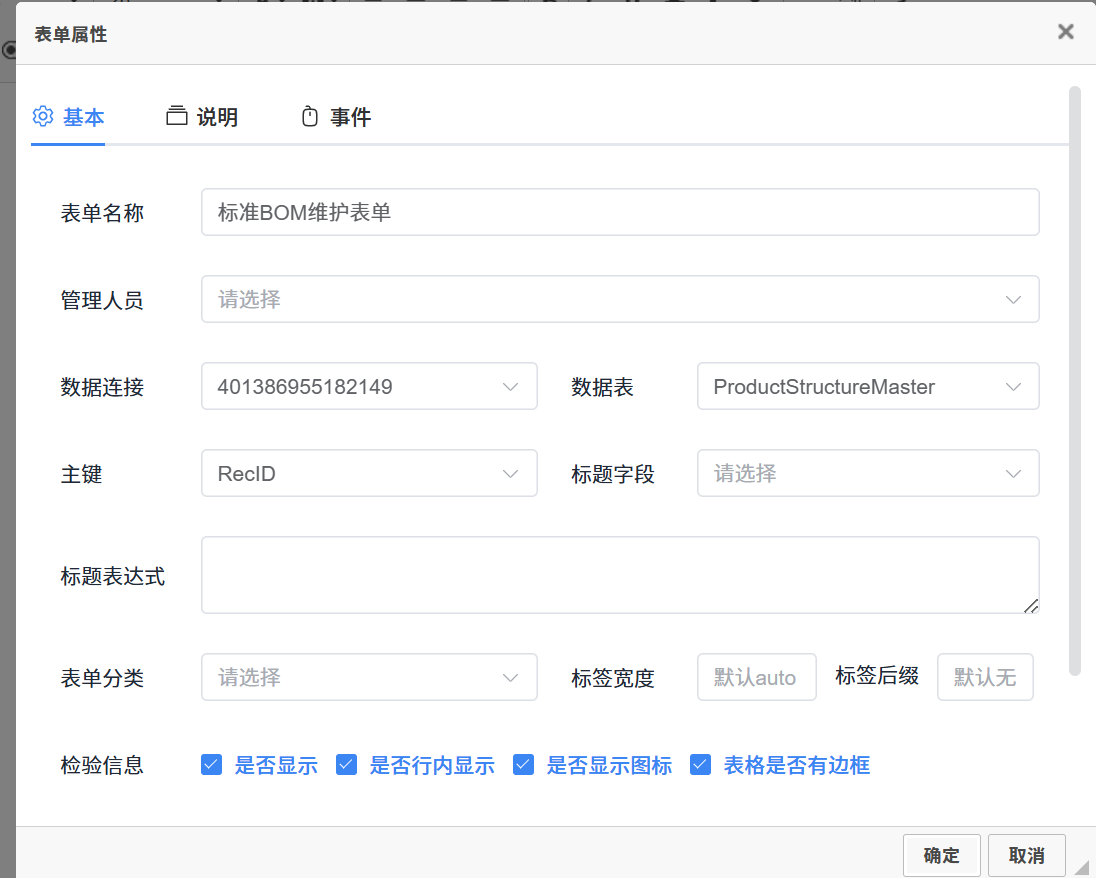
Task: Click the 表单名称 input field
Action: (x=620, y=212)
